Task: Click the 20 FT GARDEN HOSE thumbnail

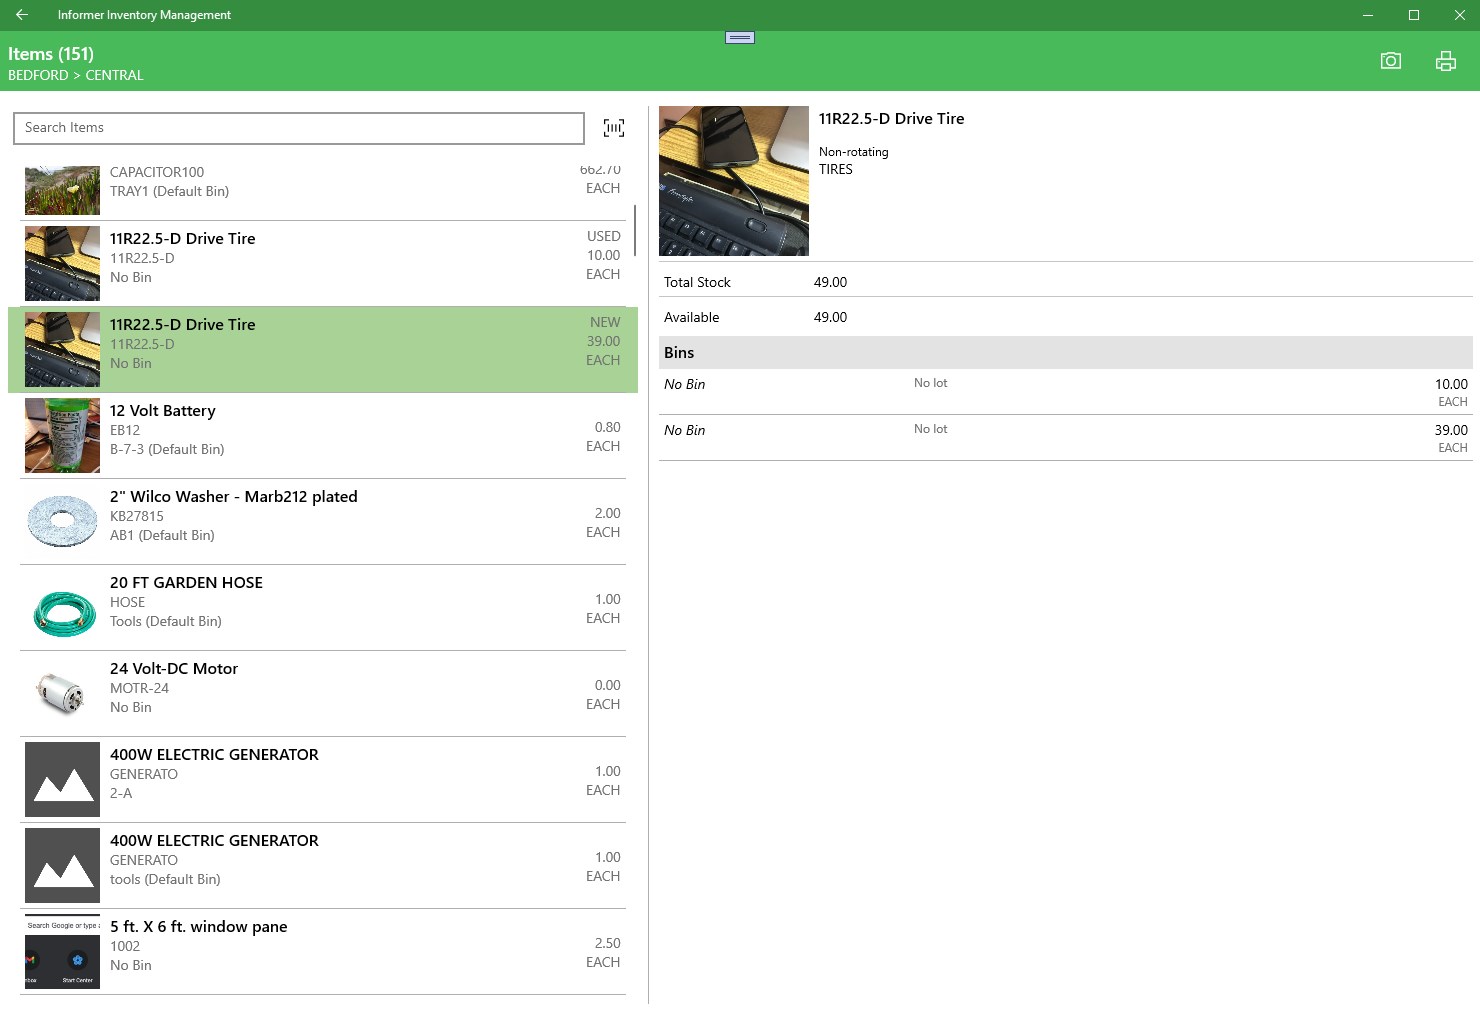Action: click(x=62, y=608)
